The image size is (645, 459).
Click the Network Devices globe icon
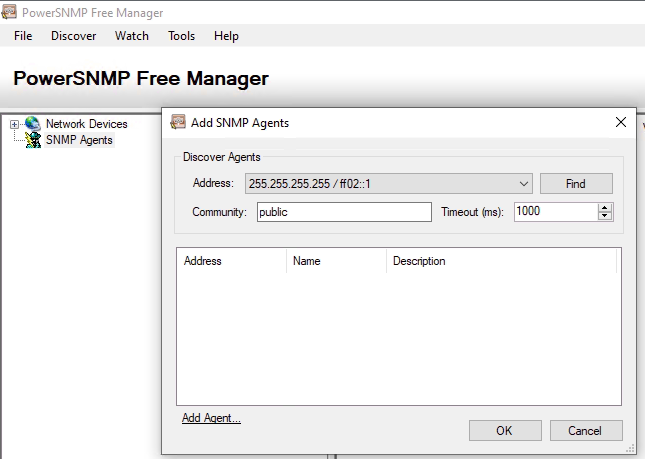(x=33, y=124)
